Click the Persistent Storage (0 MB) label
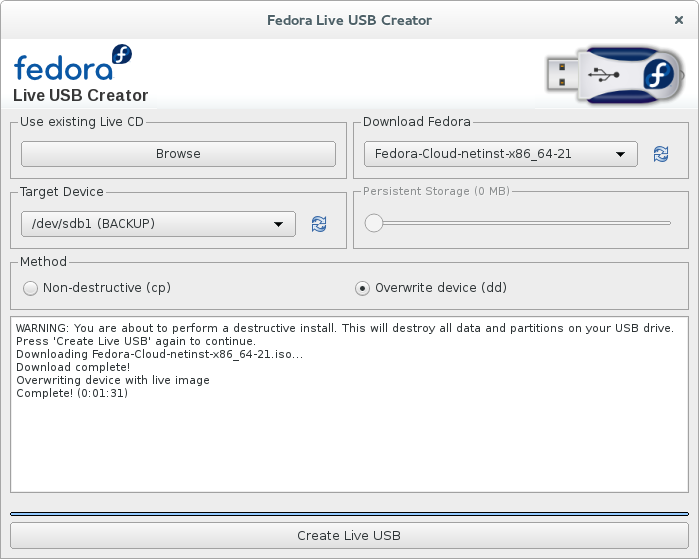 (x=436, y=191)
